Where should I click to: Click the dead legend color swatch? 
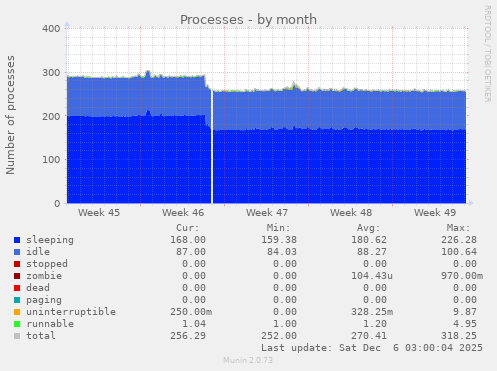coord(17,288)
